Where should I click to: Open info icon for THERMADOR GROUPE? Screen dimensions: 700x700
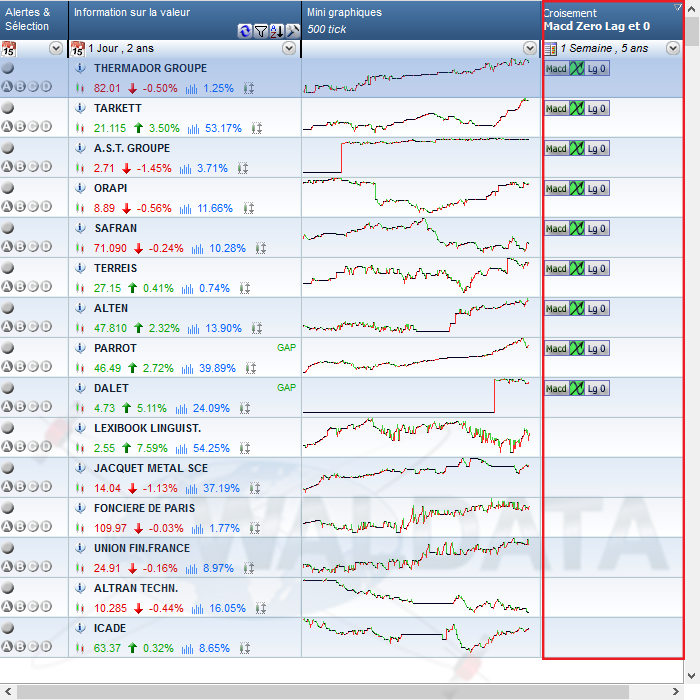pyautogui.click(x=80, y=68)
